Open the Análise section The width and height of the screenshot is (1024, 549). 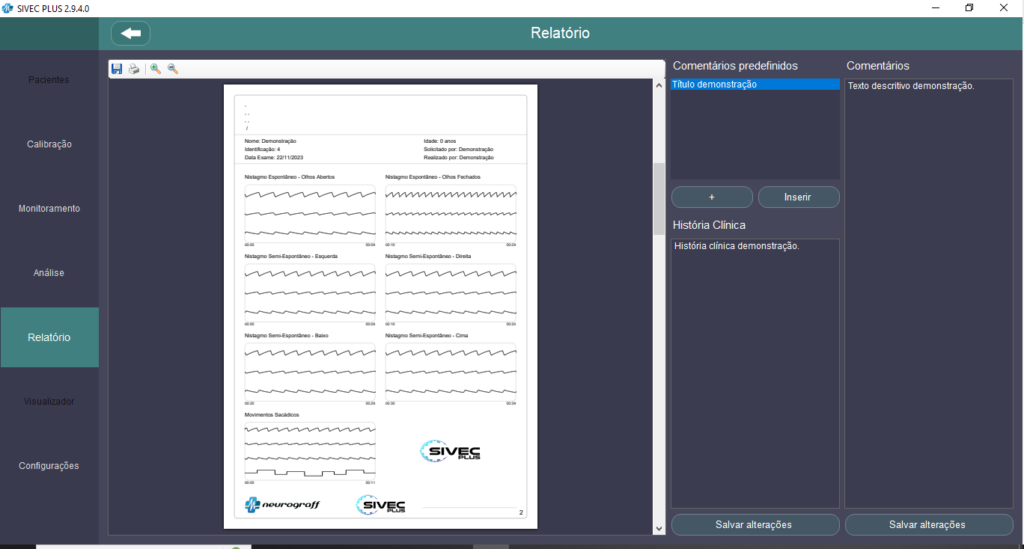[49, 272]
